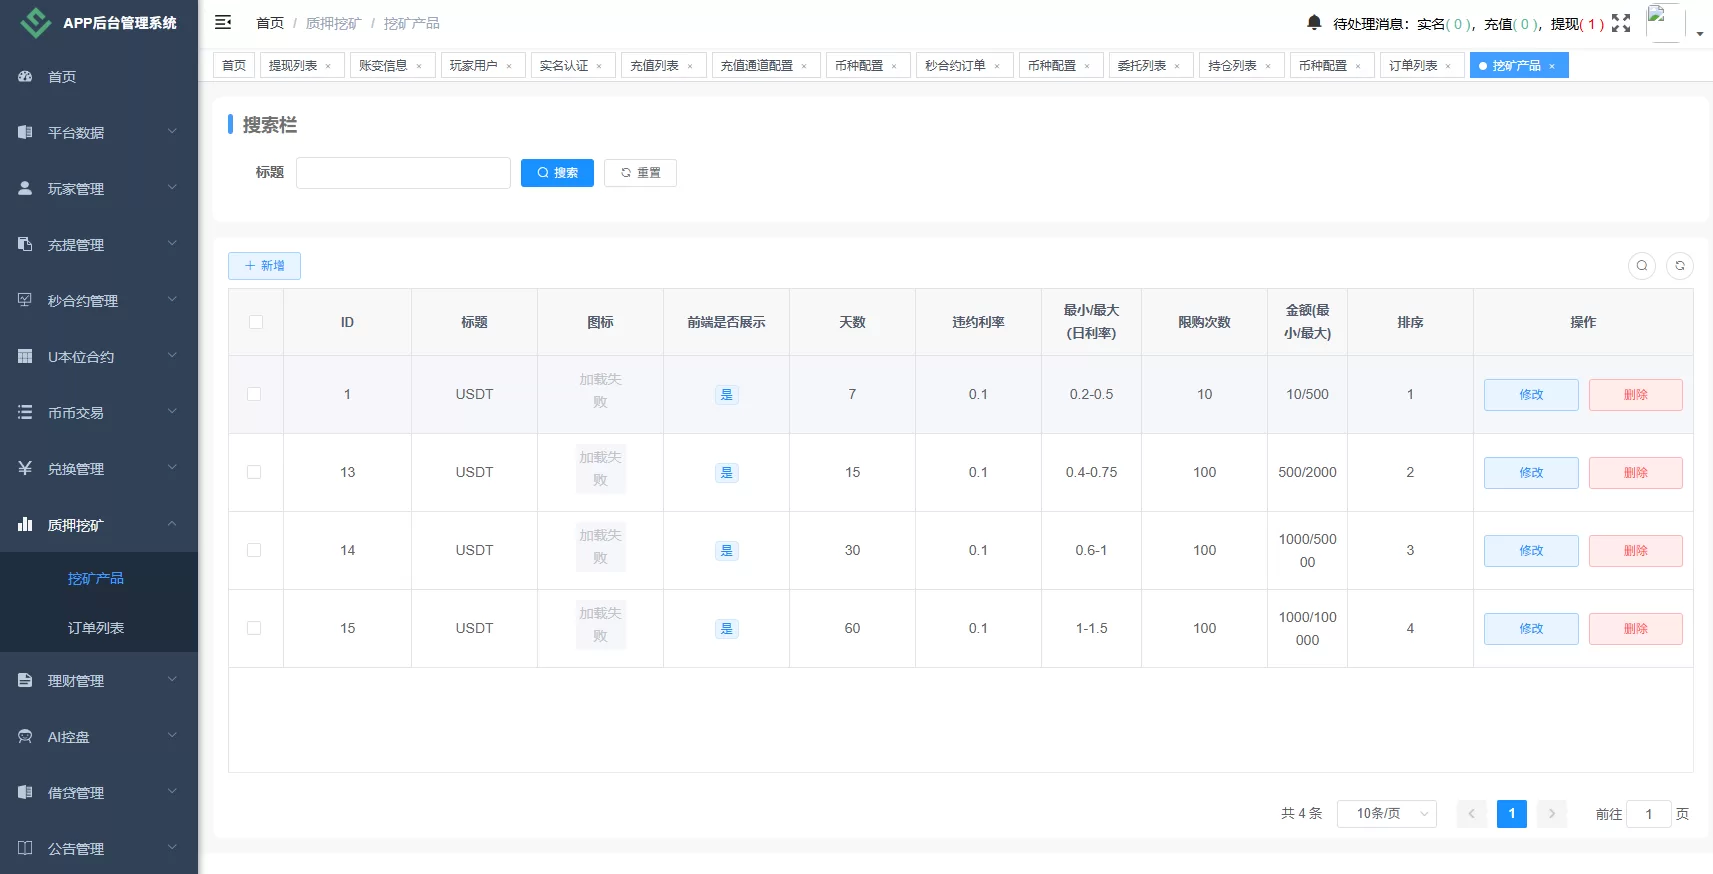This screenshot has height=874, width=1713.
Task: Check the row with ID 13
Action: click(x=254, y=472)
